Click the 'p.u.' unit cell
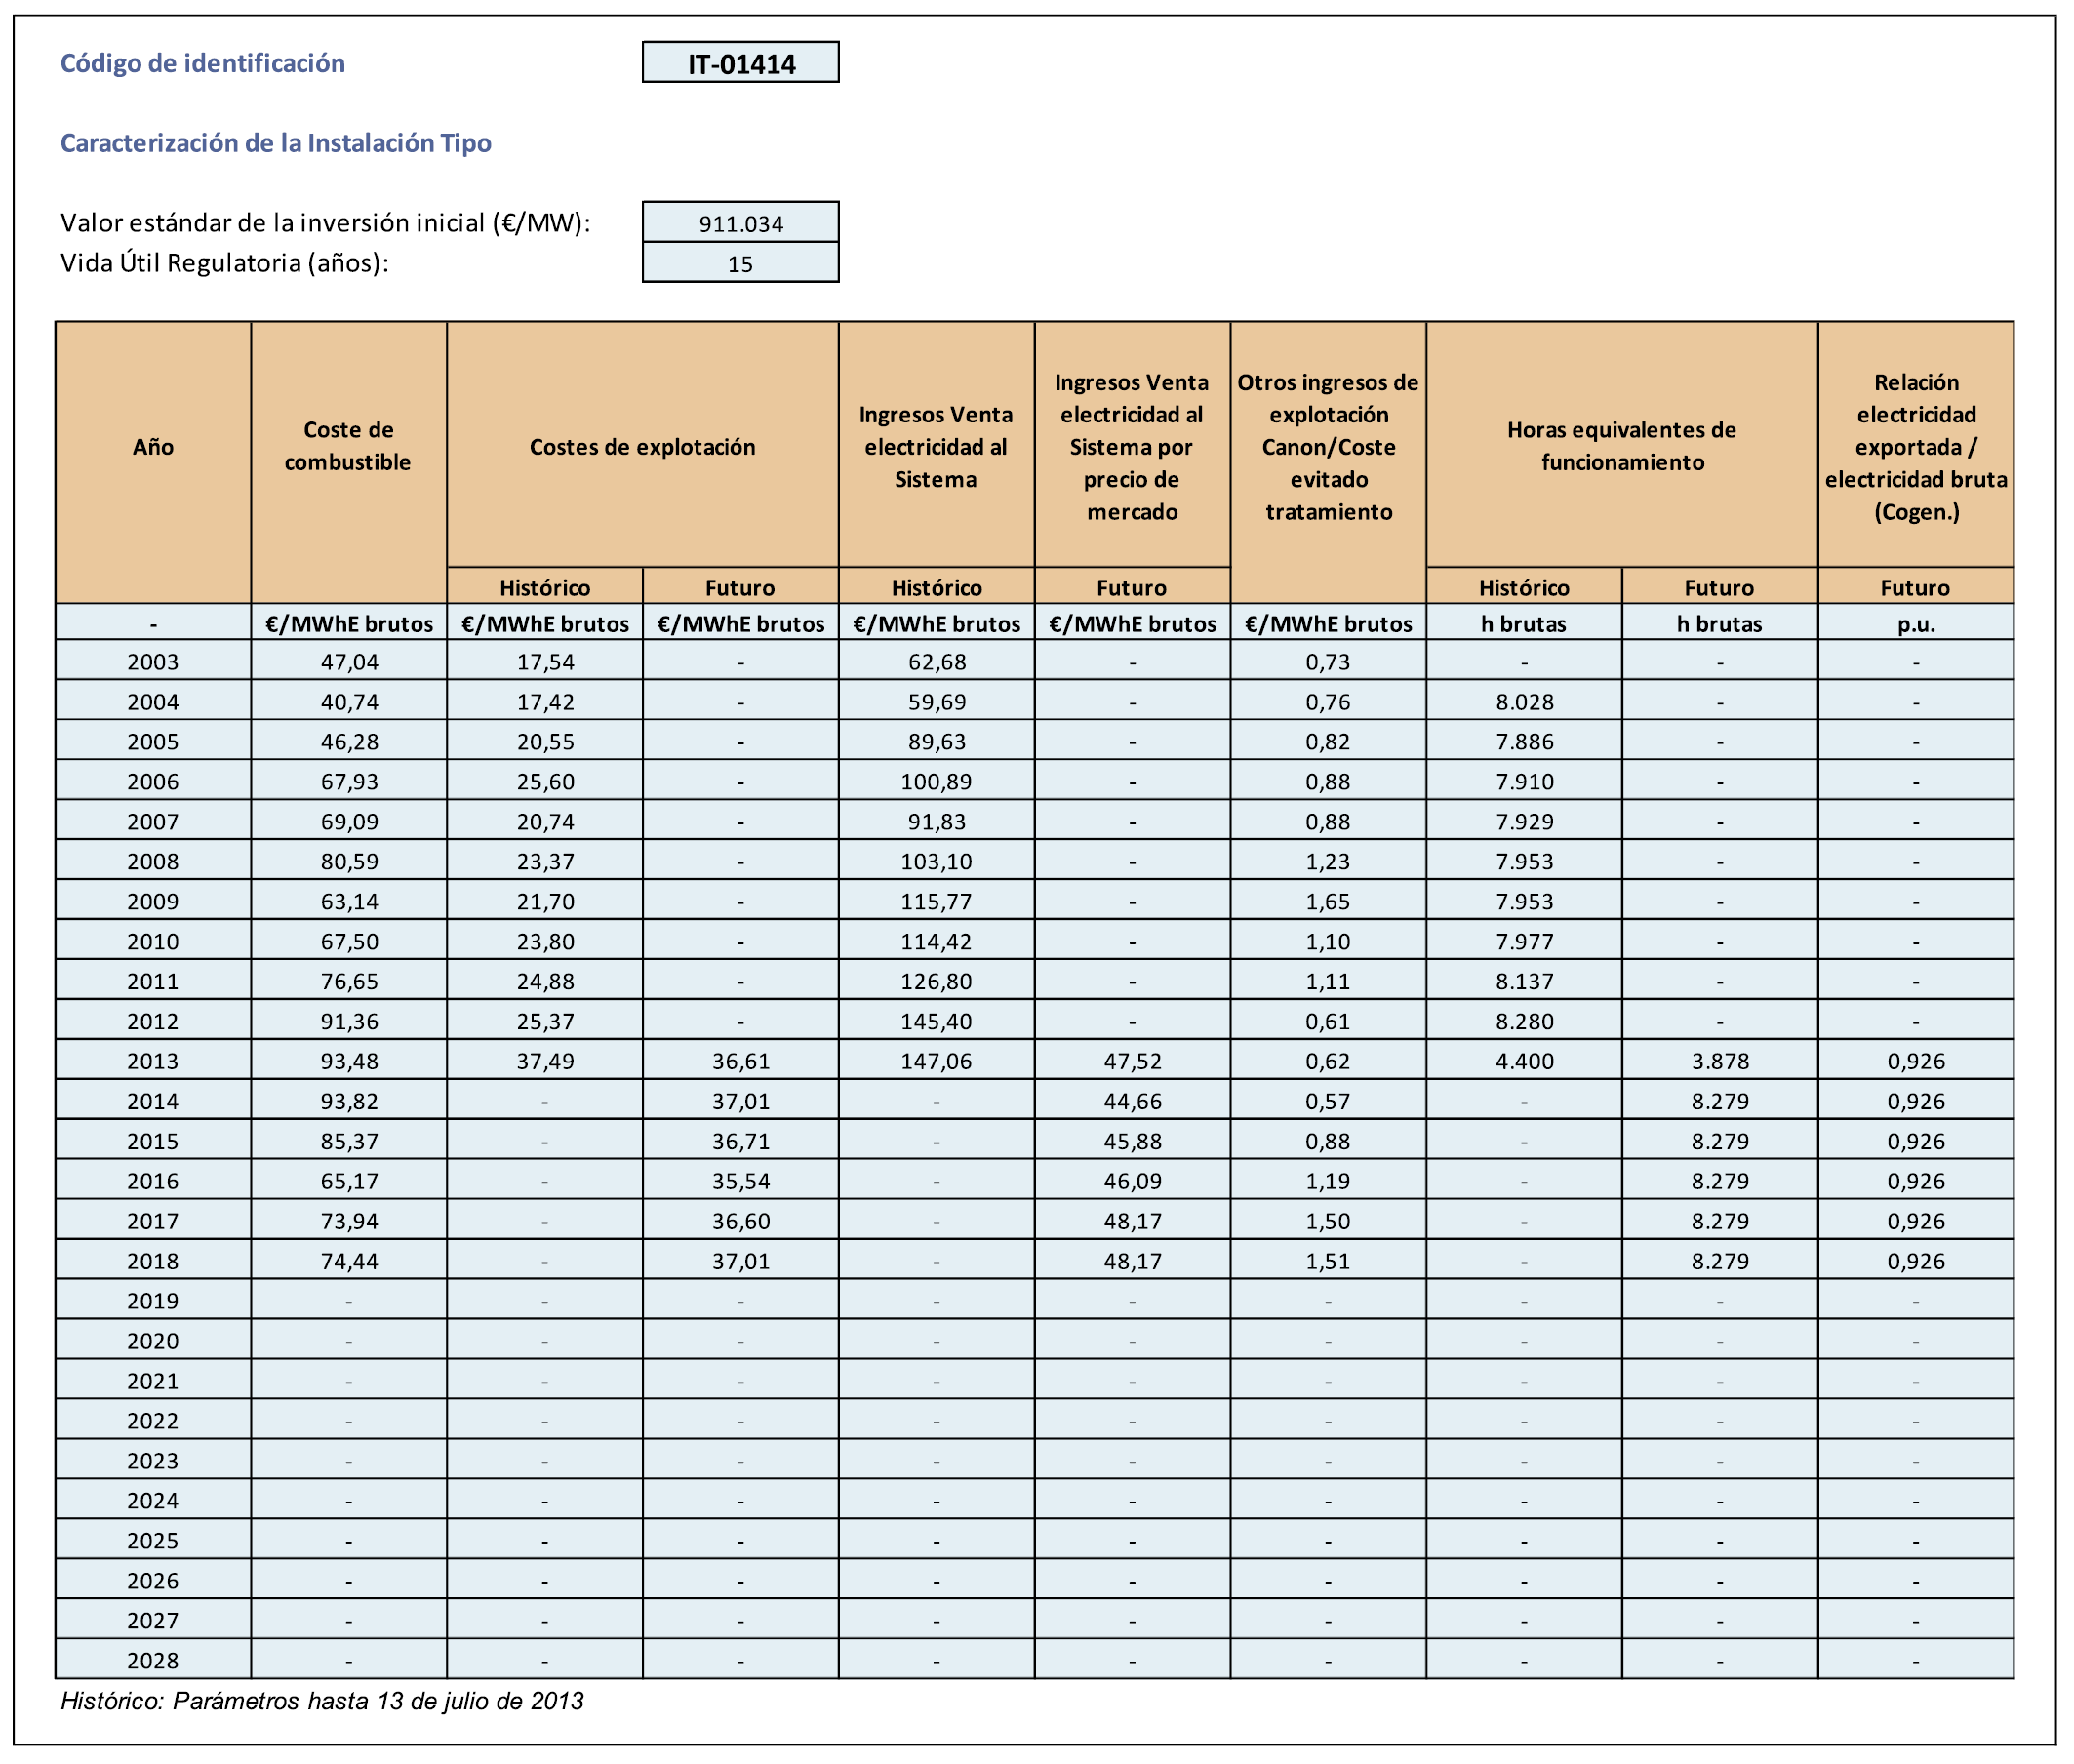This screenshot has height=1764, width=2074. pyautogui.click(x=1916, y=624)
